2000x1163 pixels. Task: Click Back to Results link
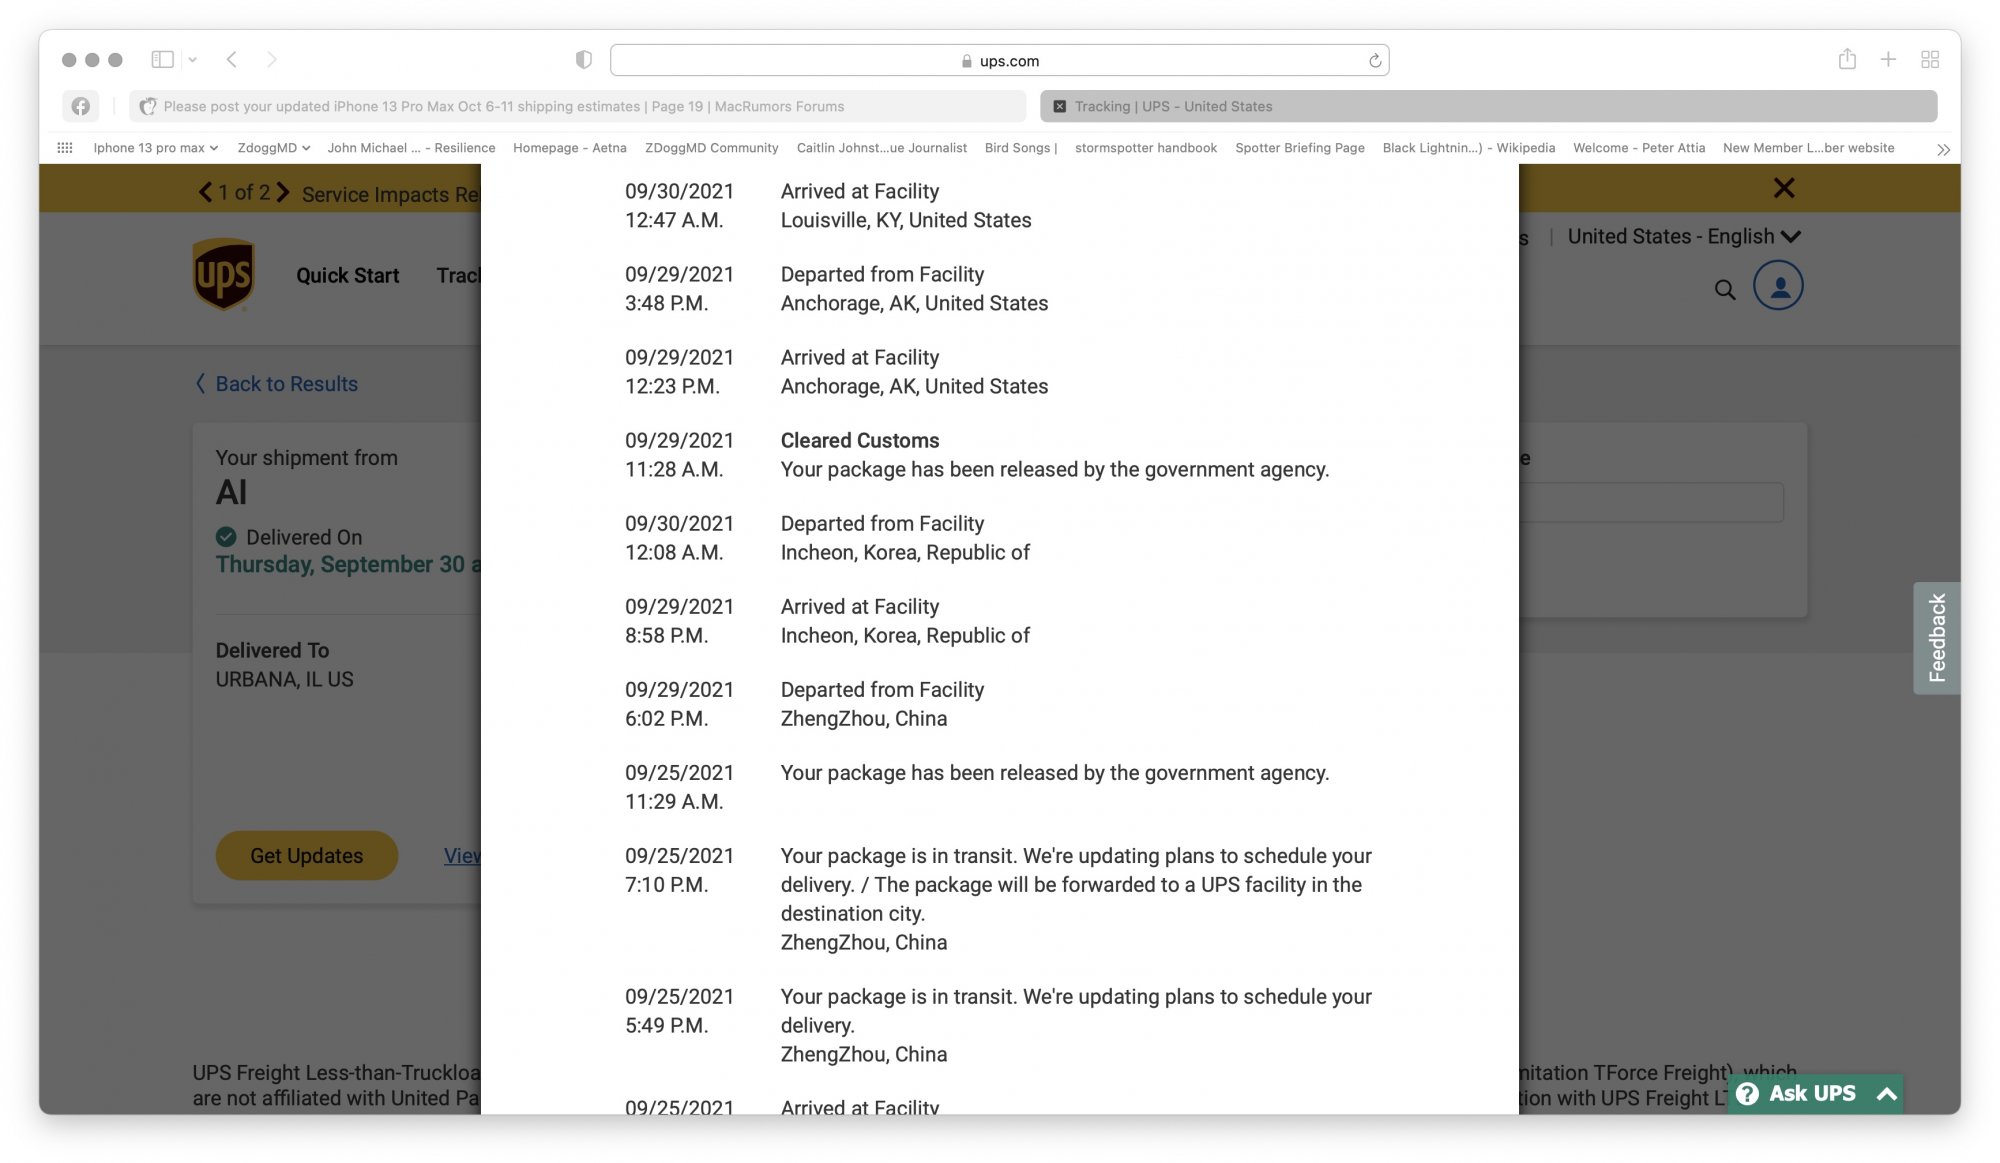point(277,384)
